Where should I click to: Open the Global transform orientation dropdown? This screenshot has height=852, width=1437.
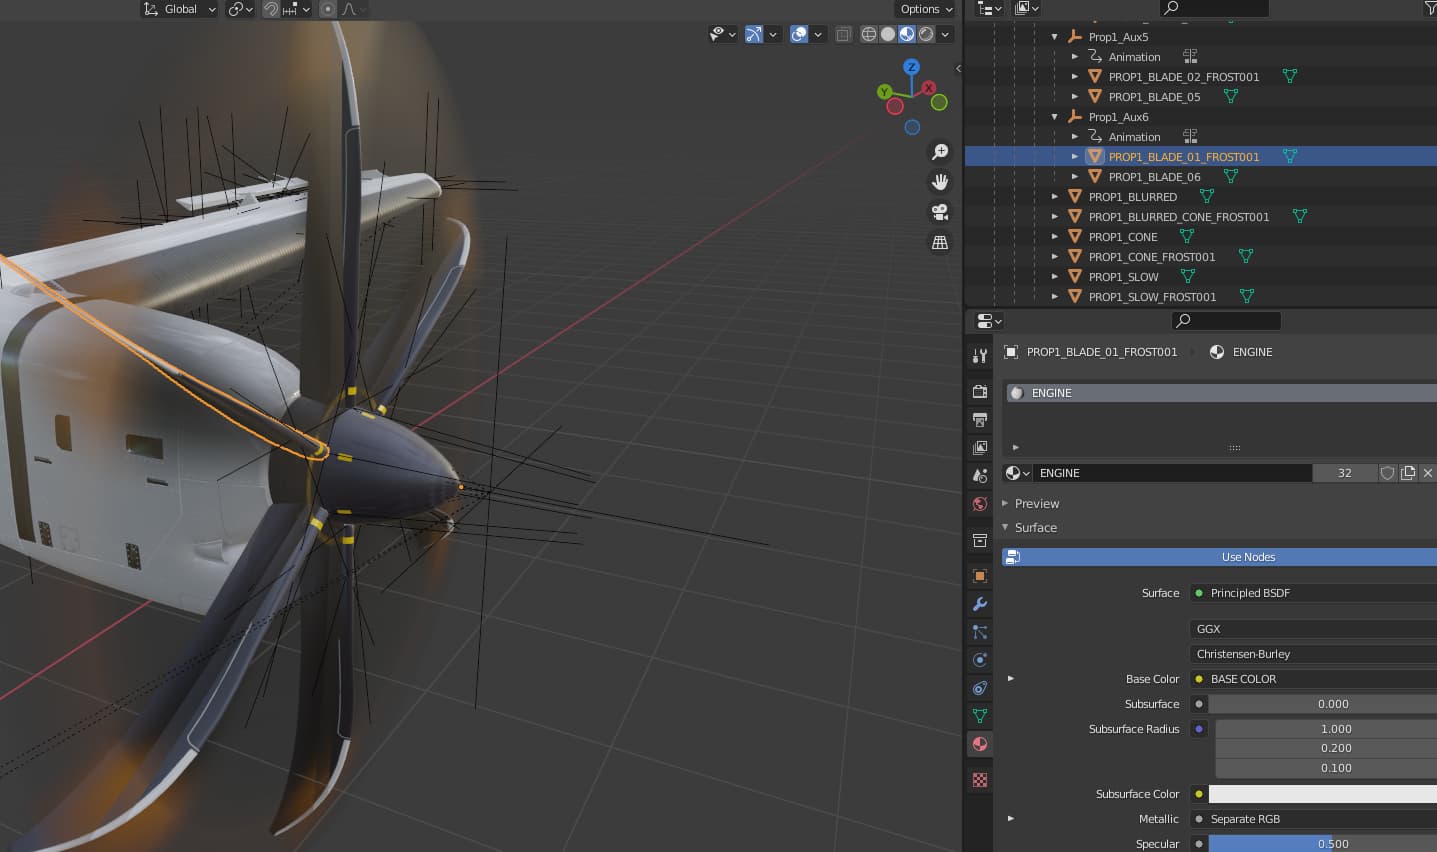coord(180,9)
